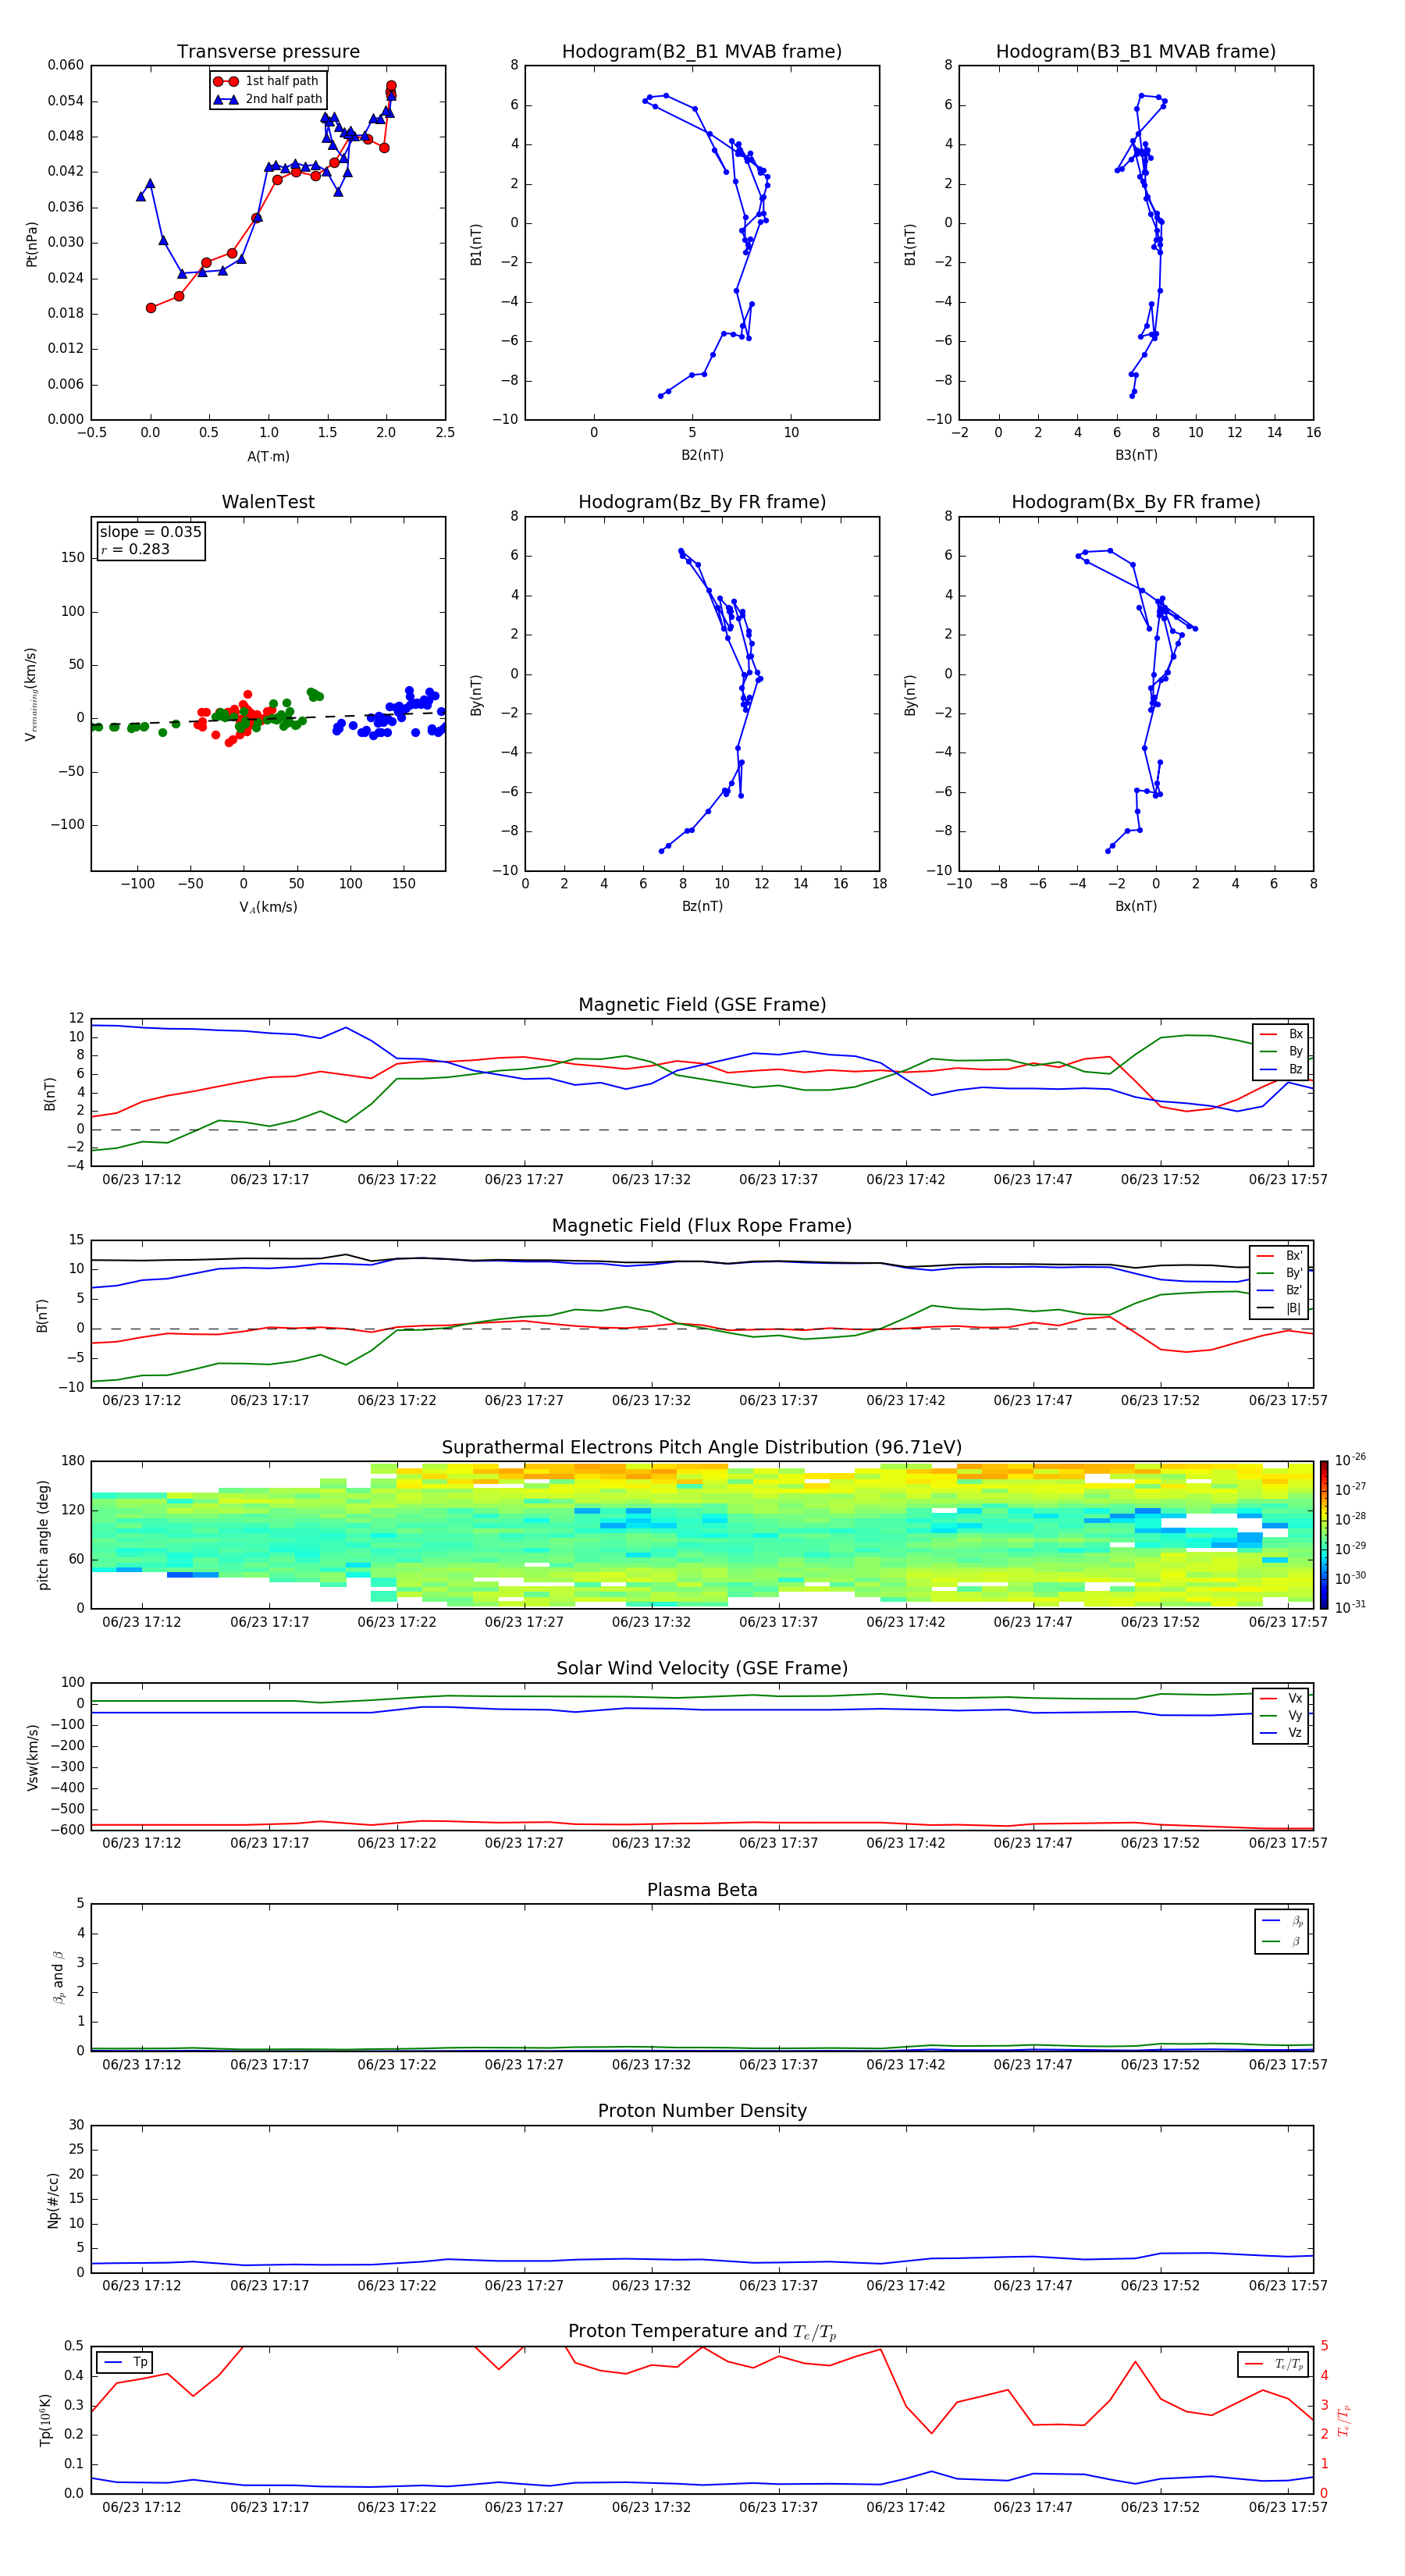Click the '2nd half path' legend entry
Viewport: 1405px width, 2576px height.
(x=267, y=99)
